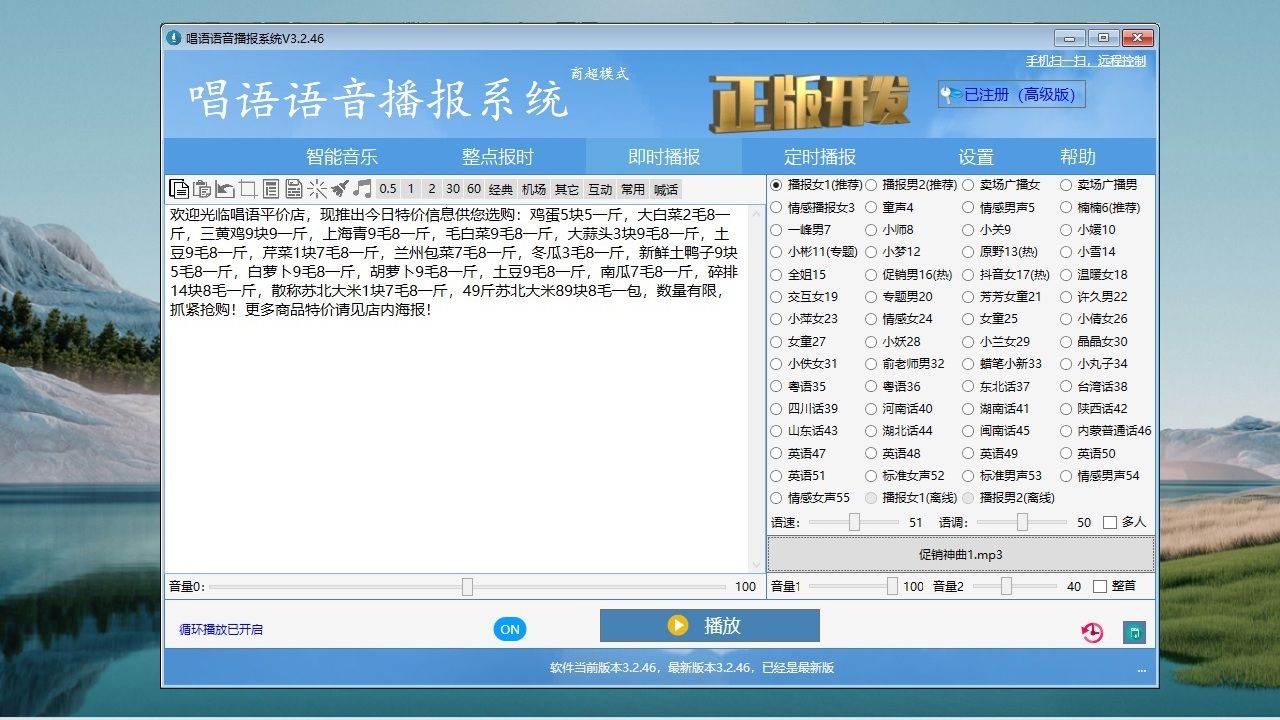Image resolution: width=1280 pixels, height=720 pixels.
Task: Click the 播放 play button
Action: (708, 625)
